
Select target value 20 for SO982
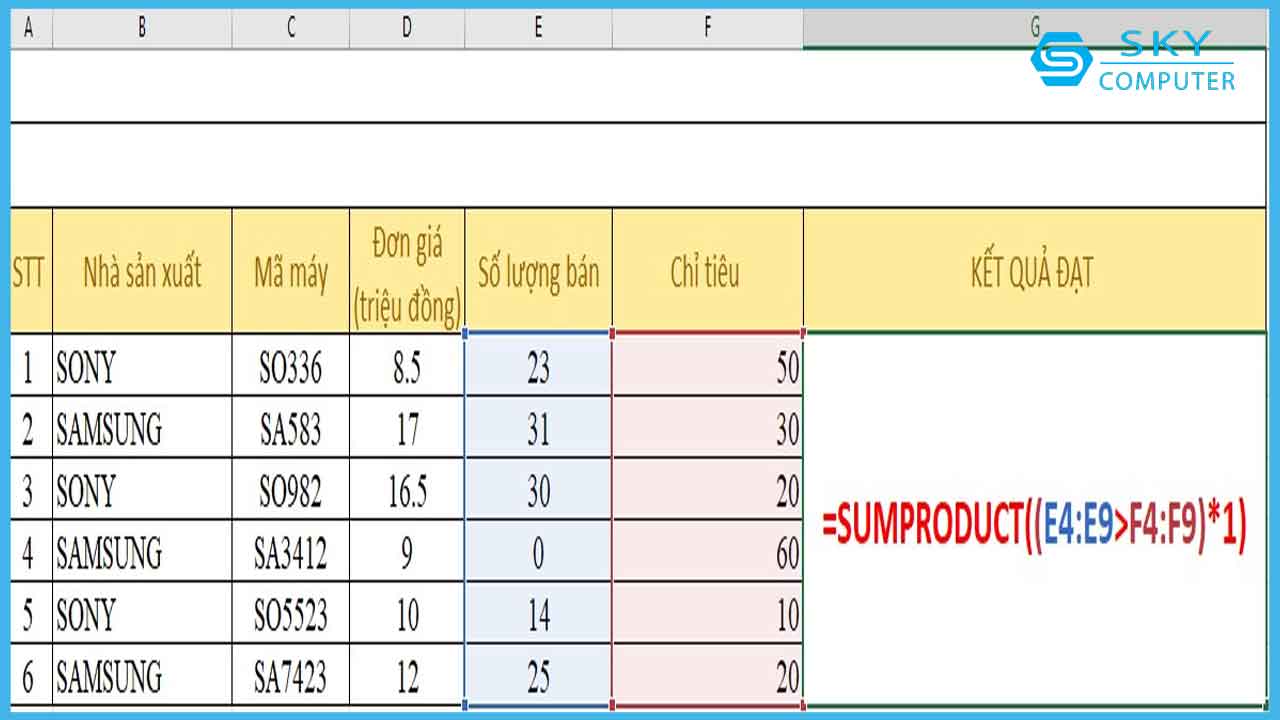pos(708,489)
